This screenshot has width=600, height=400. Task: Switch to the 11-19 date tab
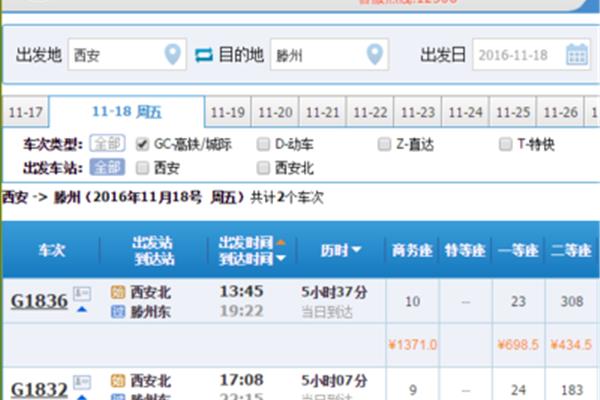coord(228,112)
